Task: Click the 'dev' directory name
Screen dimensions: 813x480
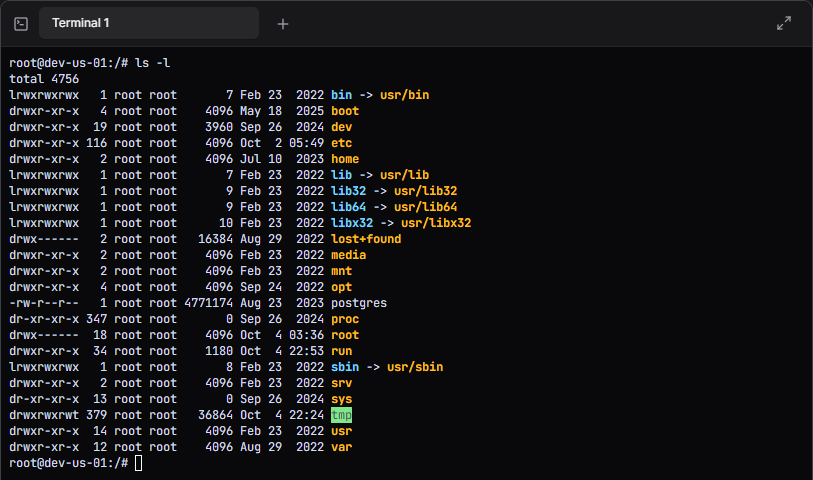Action: point(341,127)
